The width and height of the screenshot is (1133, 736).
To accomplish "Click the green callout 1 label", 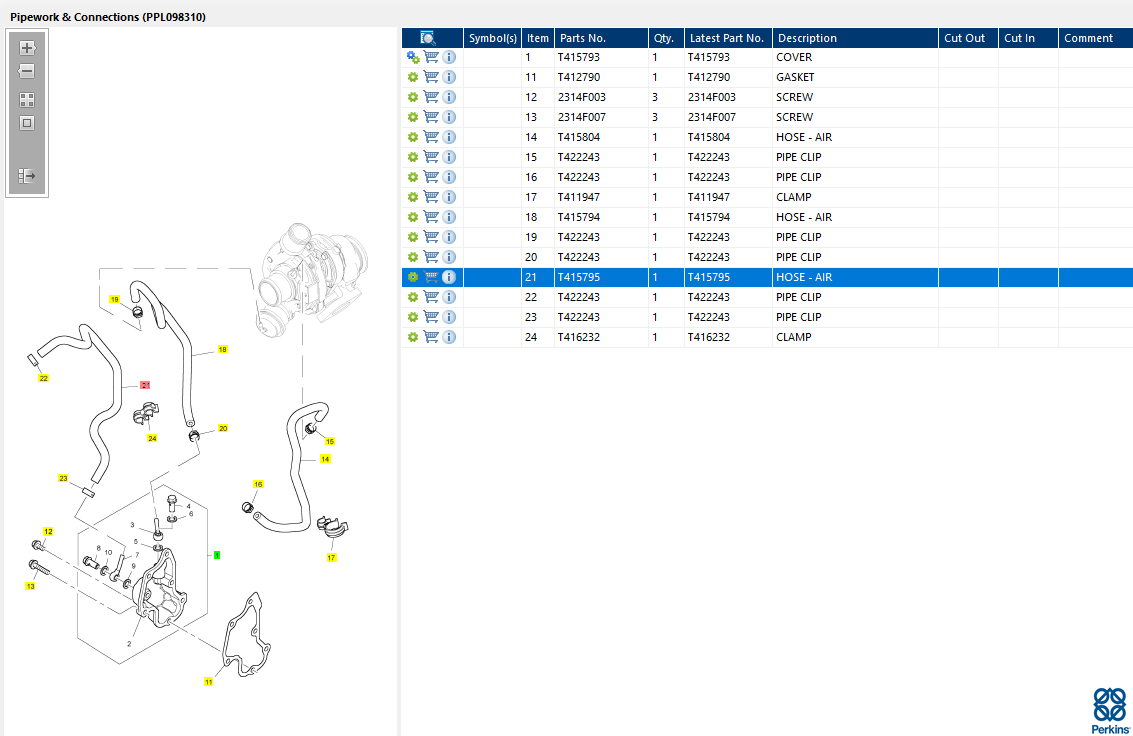I will [x=217, y=555].
